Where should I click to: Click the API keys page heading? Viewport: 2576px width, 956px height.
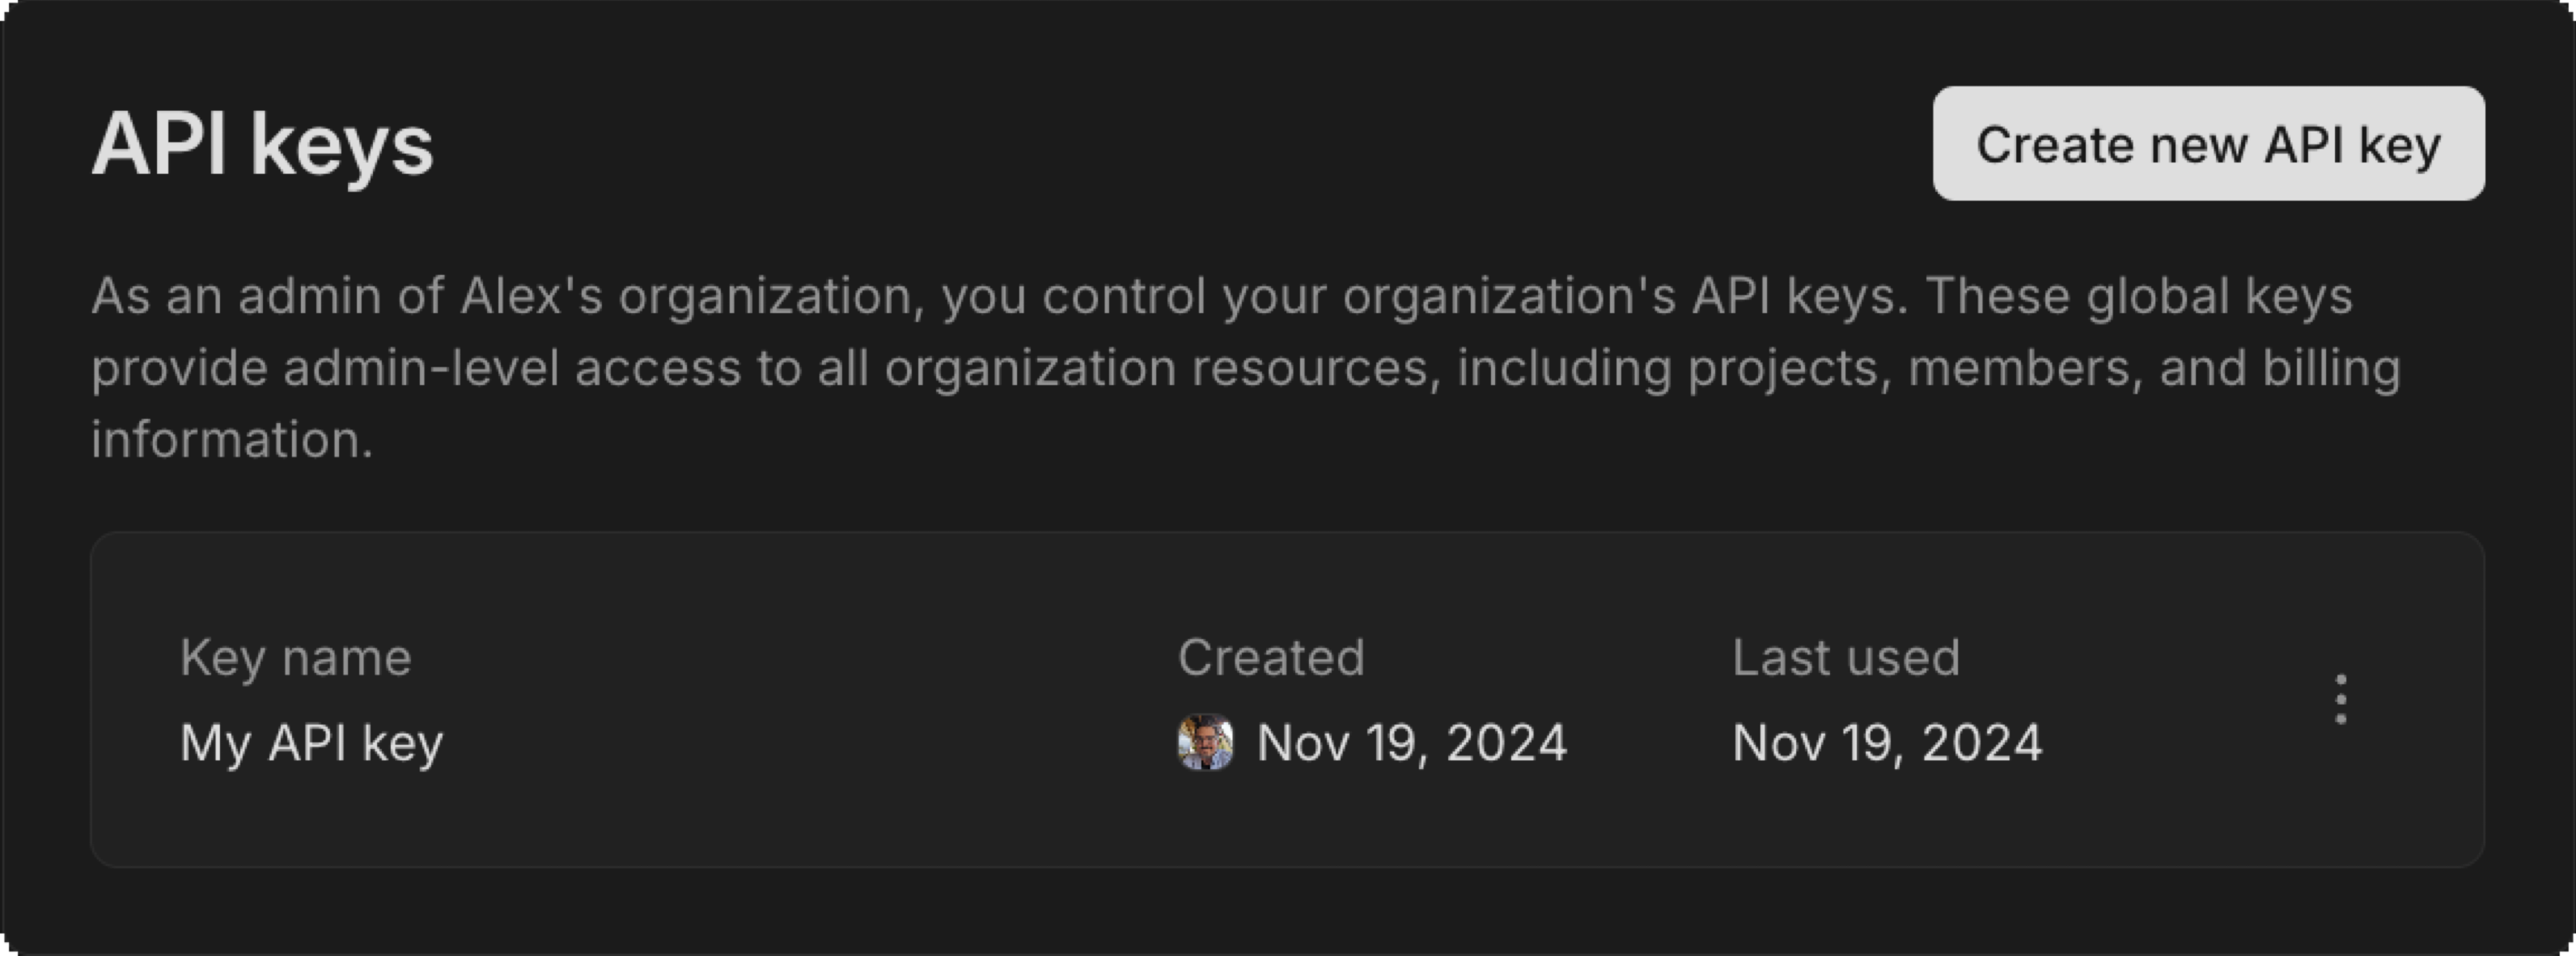262,146
